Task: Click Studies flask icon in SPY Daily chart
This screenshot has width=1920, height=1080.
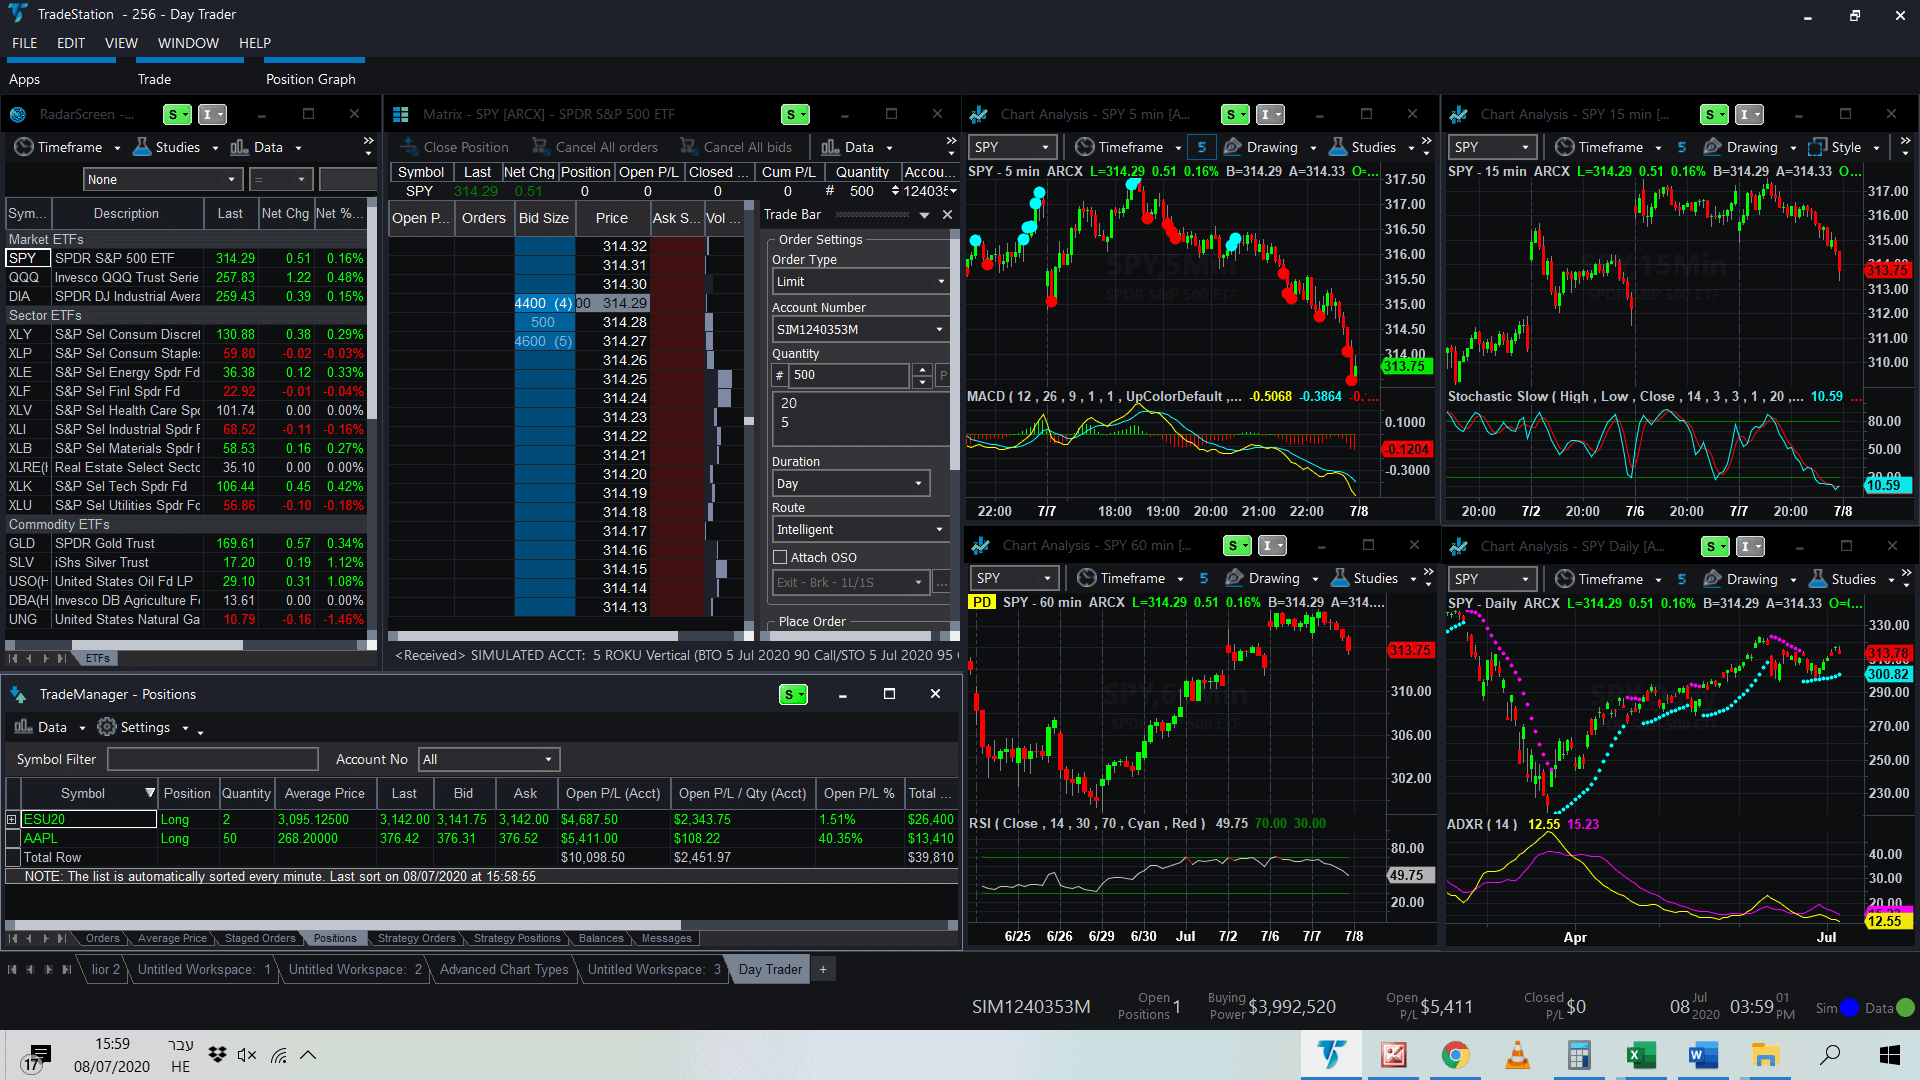Action: click(x=1818, y=579)
